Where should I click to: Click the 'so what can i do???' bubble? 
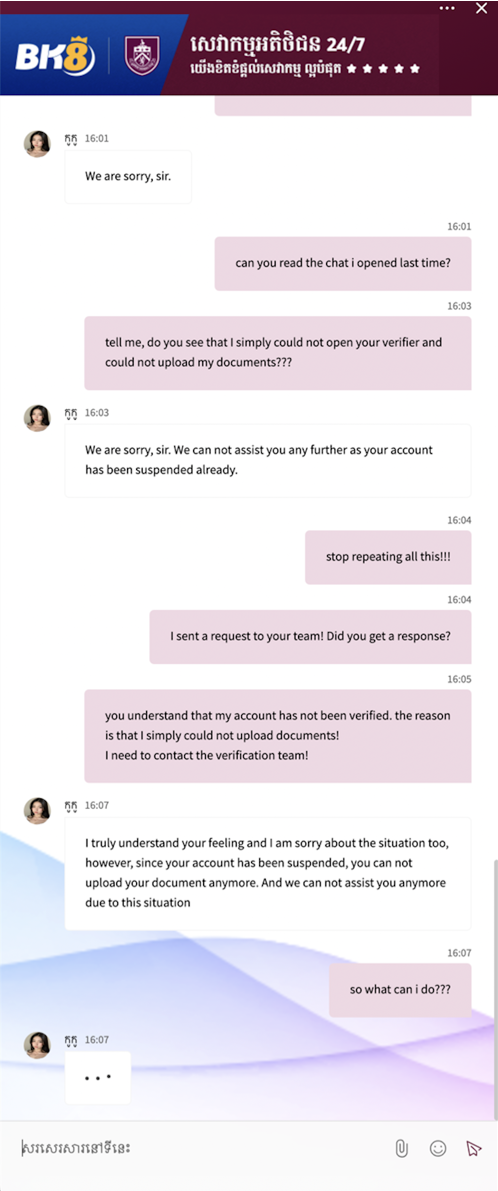[x=400, y=990]
